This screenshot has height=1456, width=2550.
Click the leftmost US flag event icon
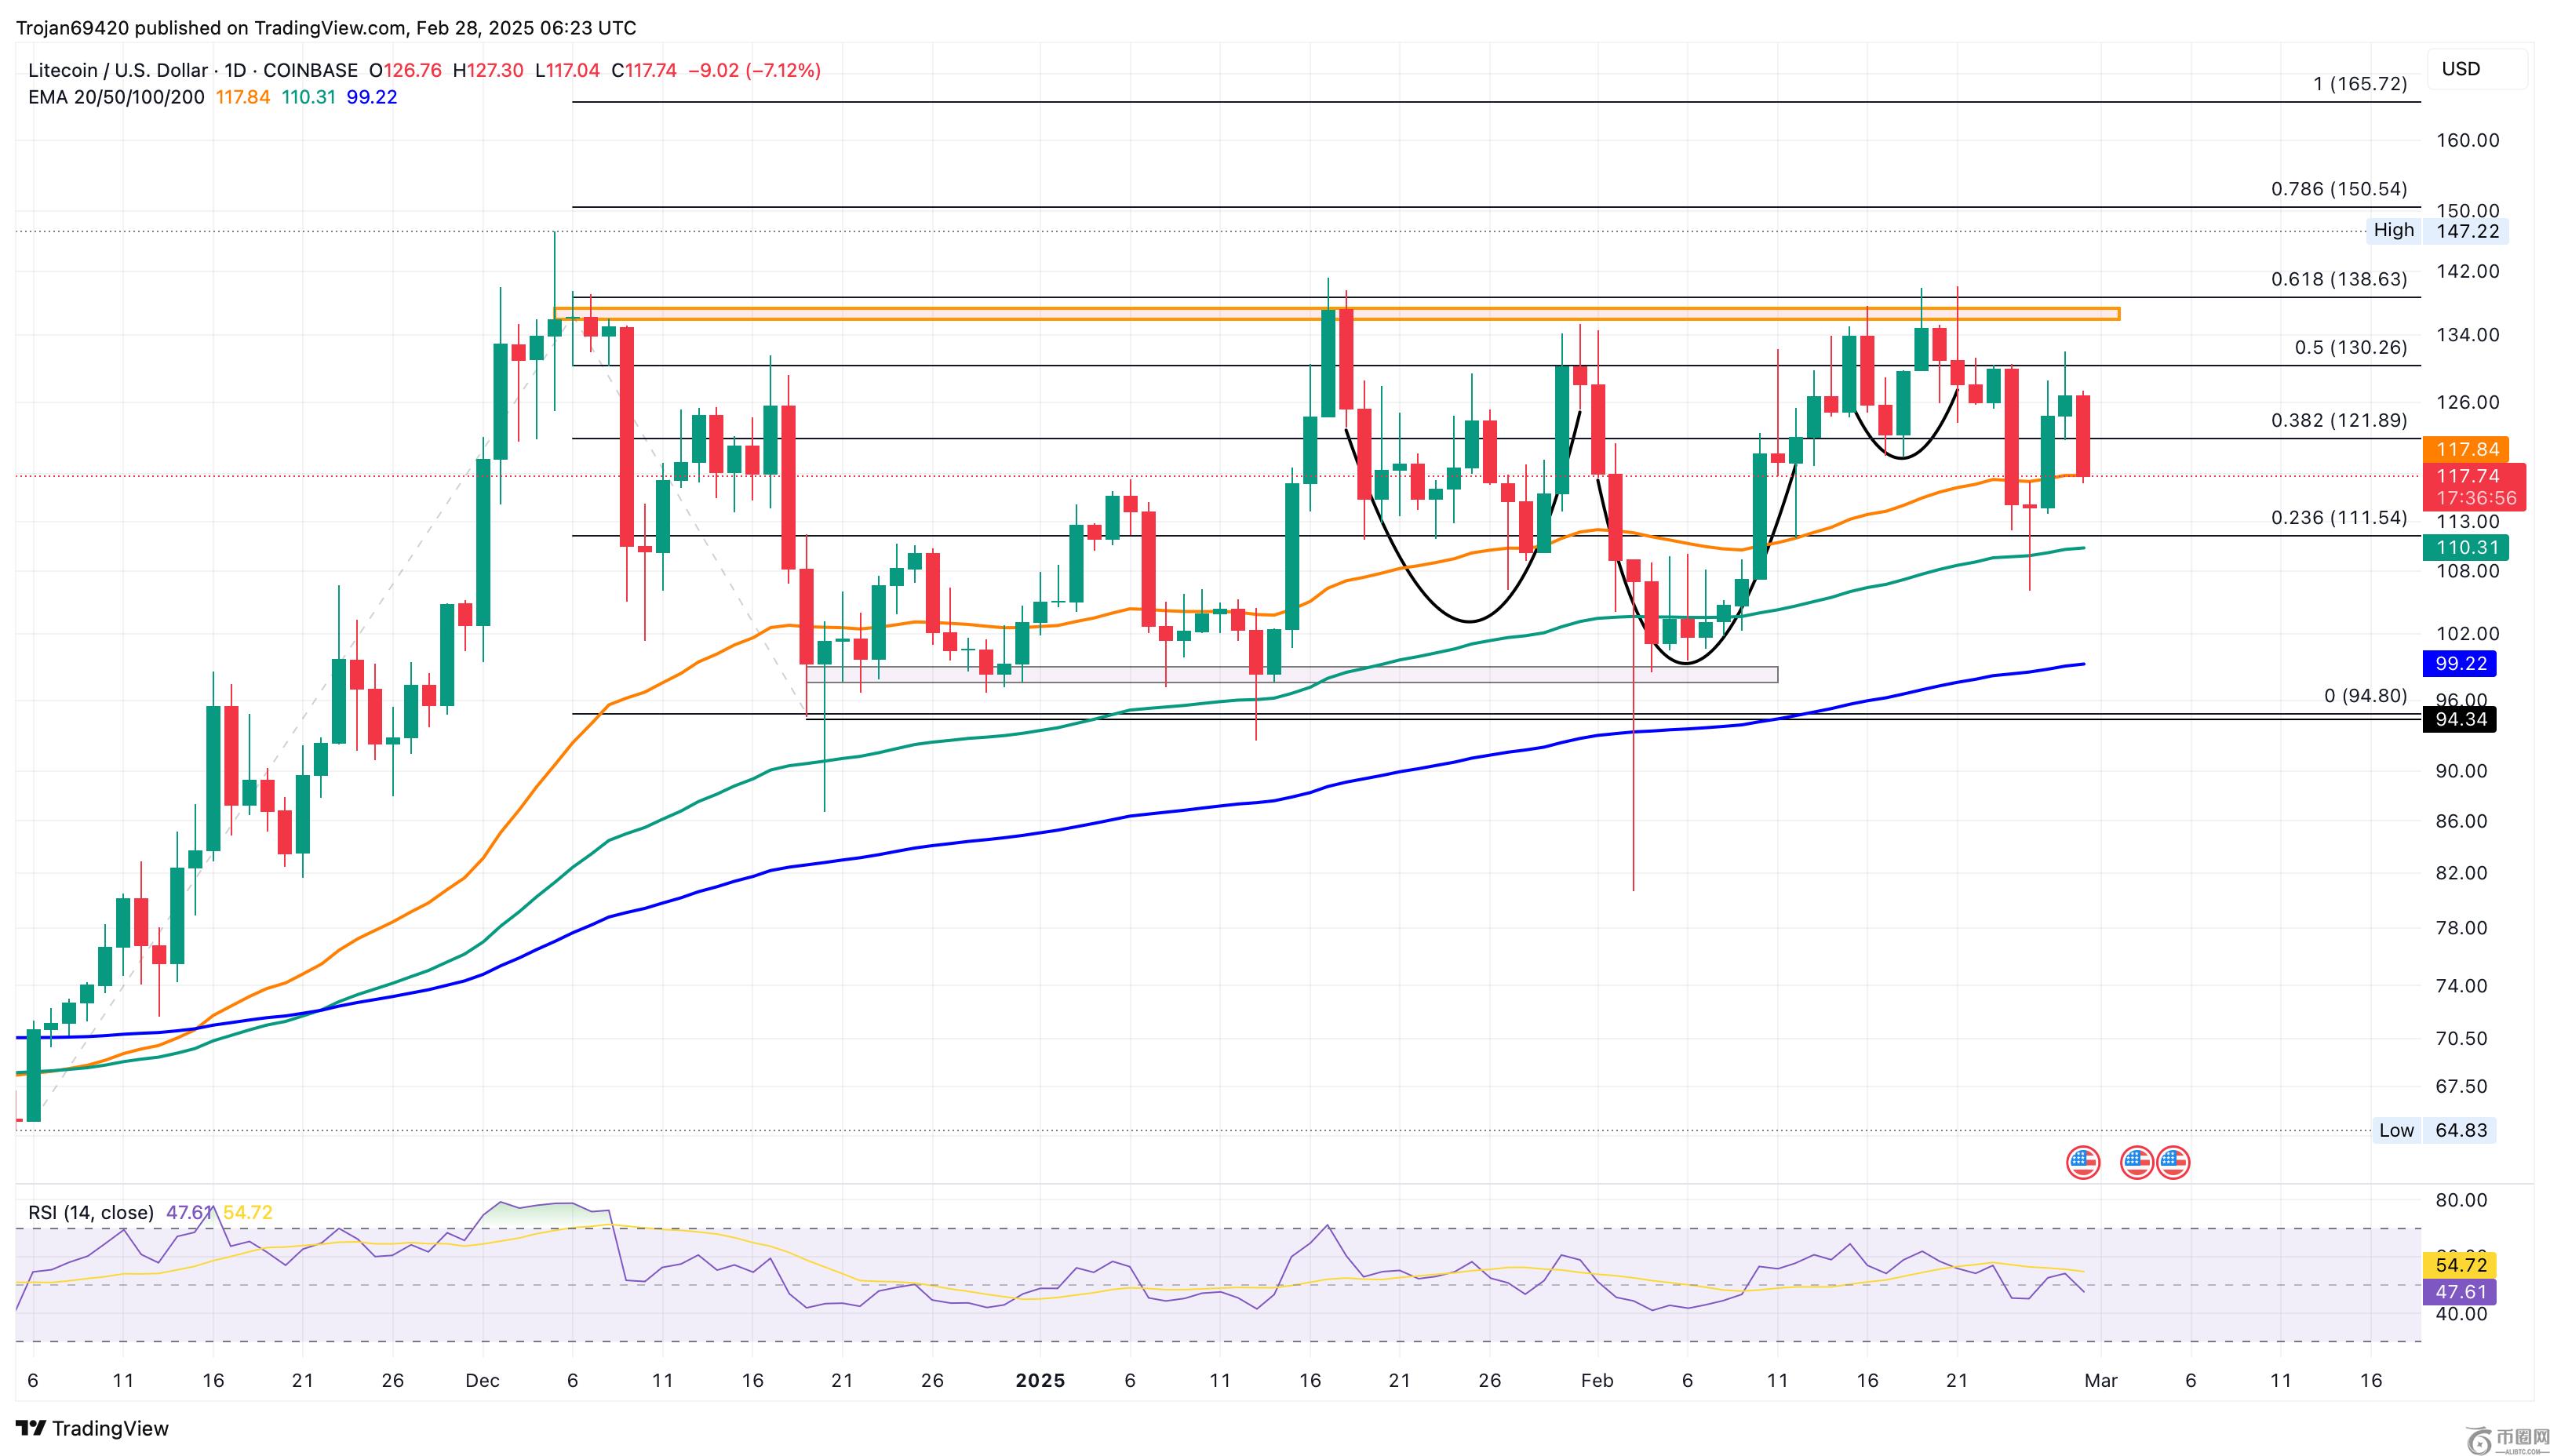coord(2083,1162)
